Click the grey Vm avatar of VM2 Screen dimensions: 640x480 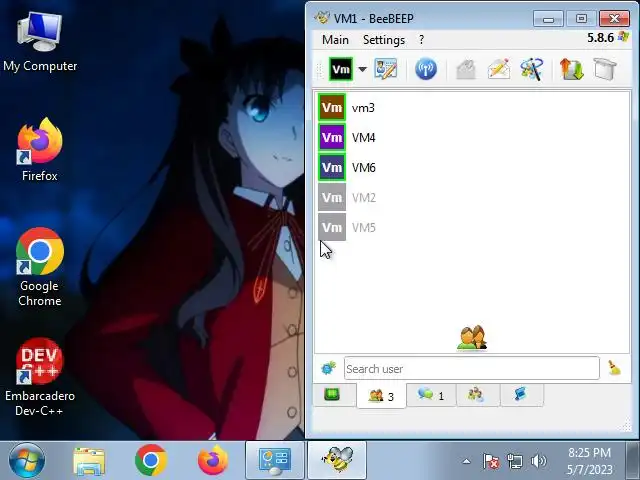[332, 198]
